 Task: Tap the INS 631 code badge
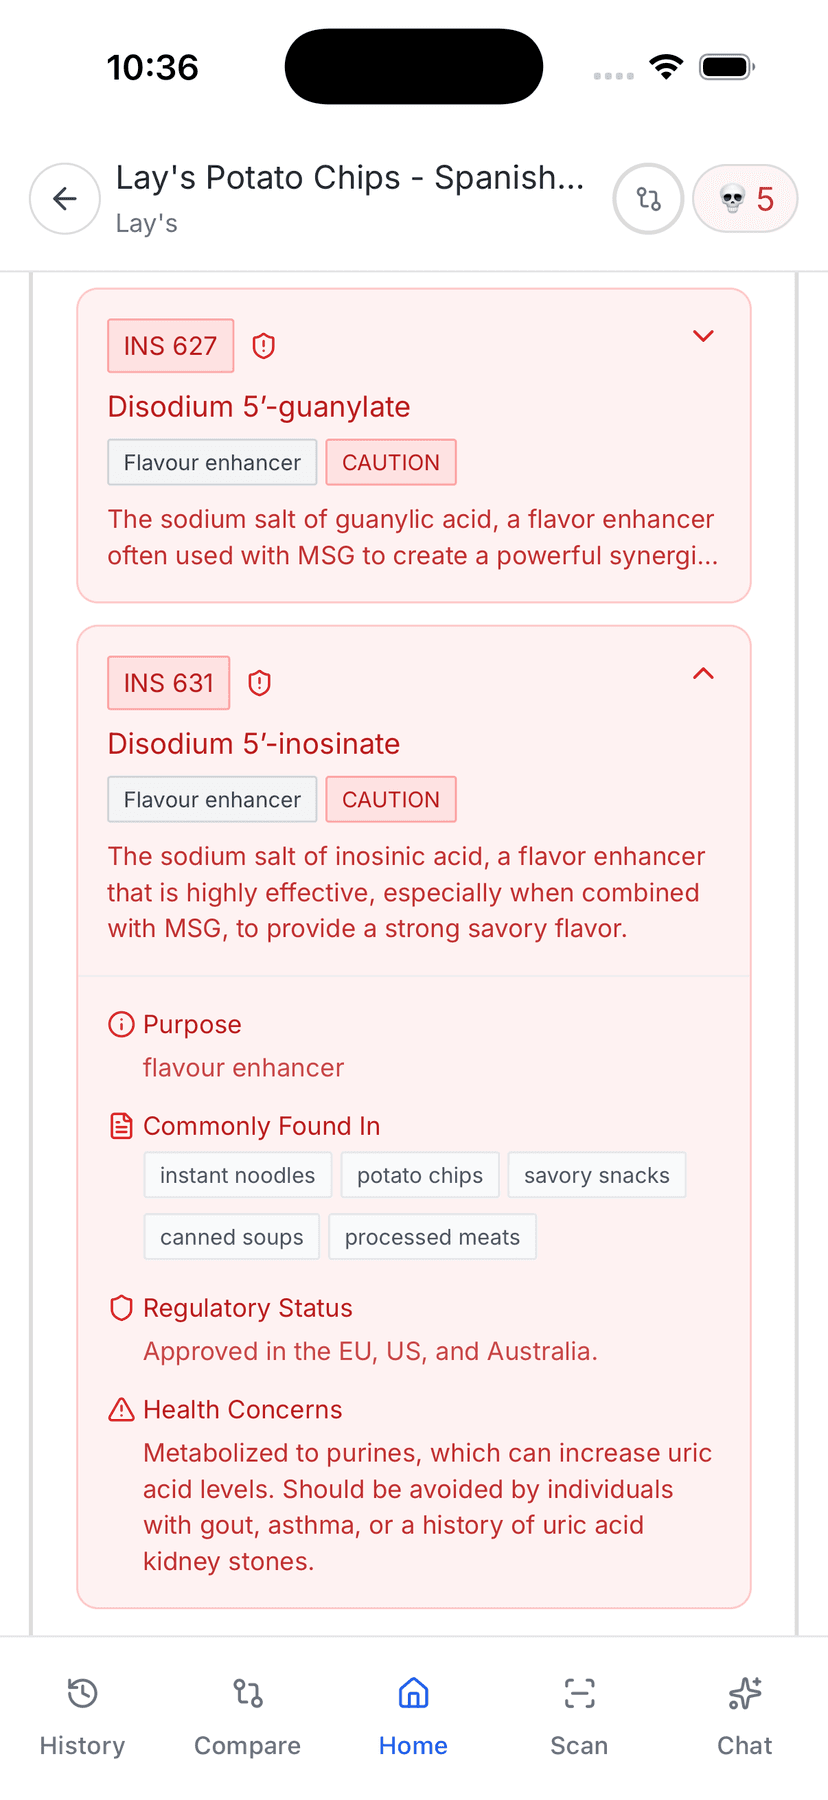(x=169, y=683)
